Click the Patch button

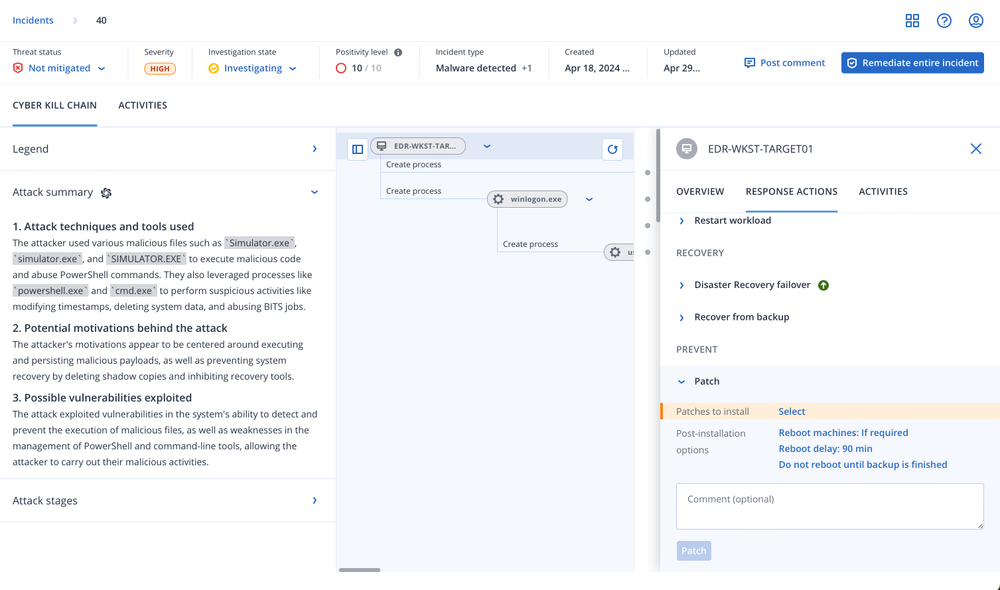(694, 550)
